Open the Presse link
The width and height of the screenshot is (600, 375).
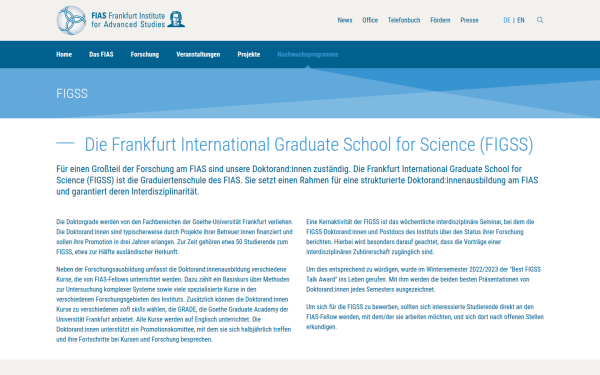(x=469, y=20)
